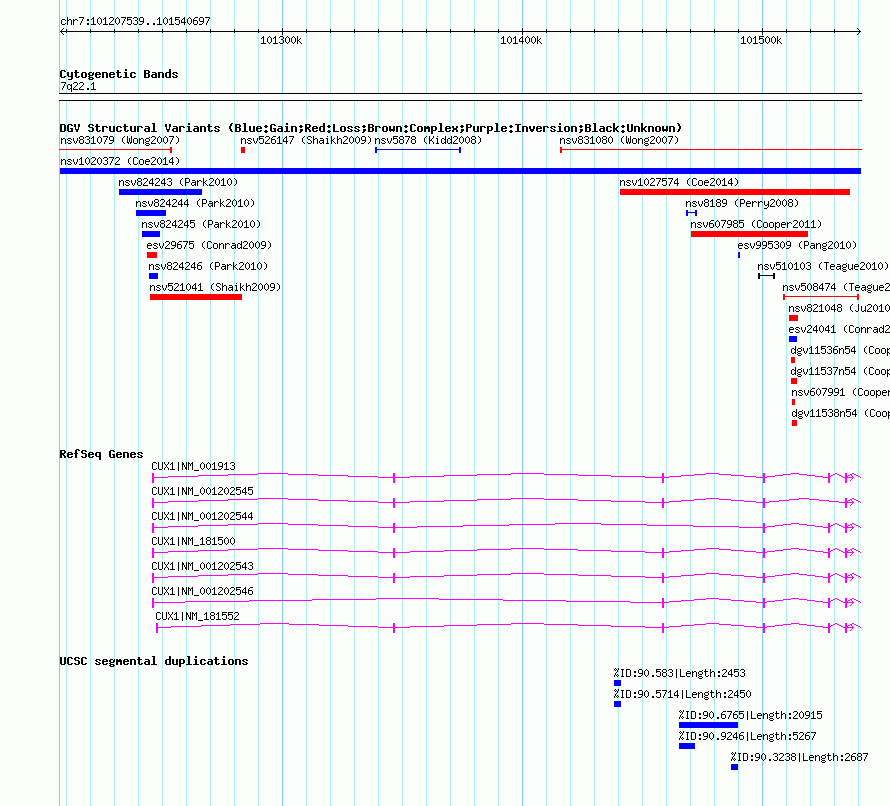Click the UCSC segmental duplications track title

click(x=154, y=661)
